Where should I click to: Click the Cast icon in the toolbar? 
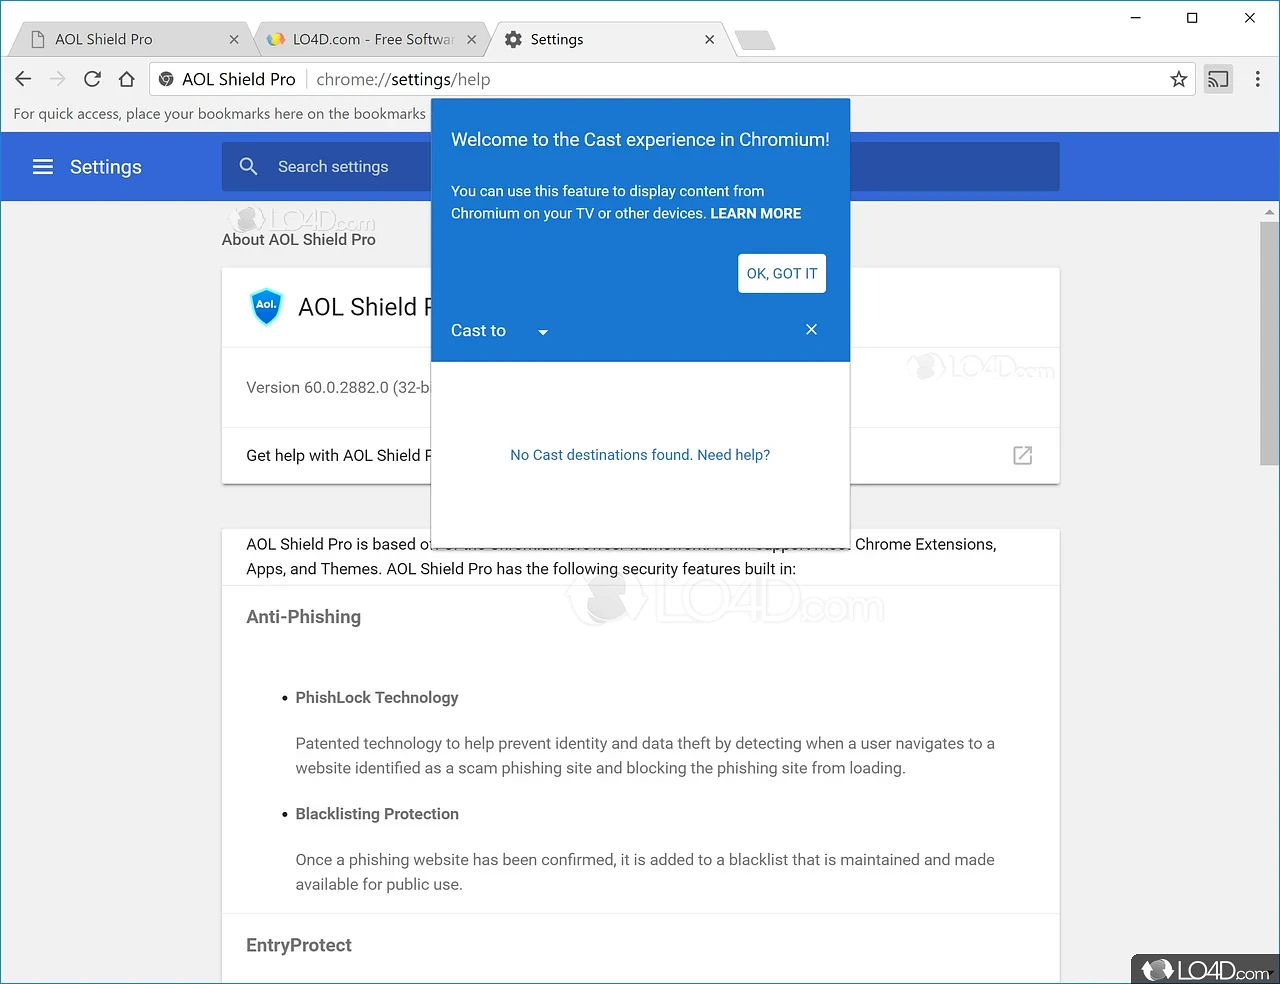(1218, 79)
